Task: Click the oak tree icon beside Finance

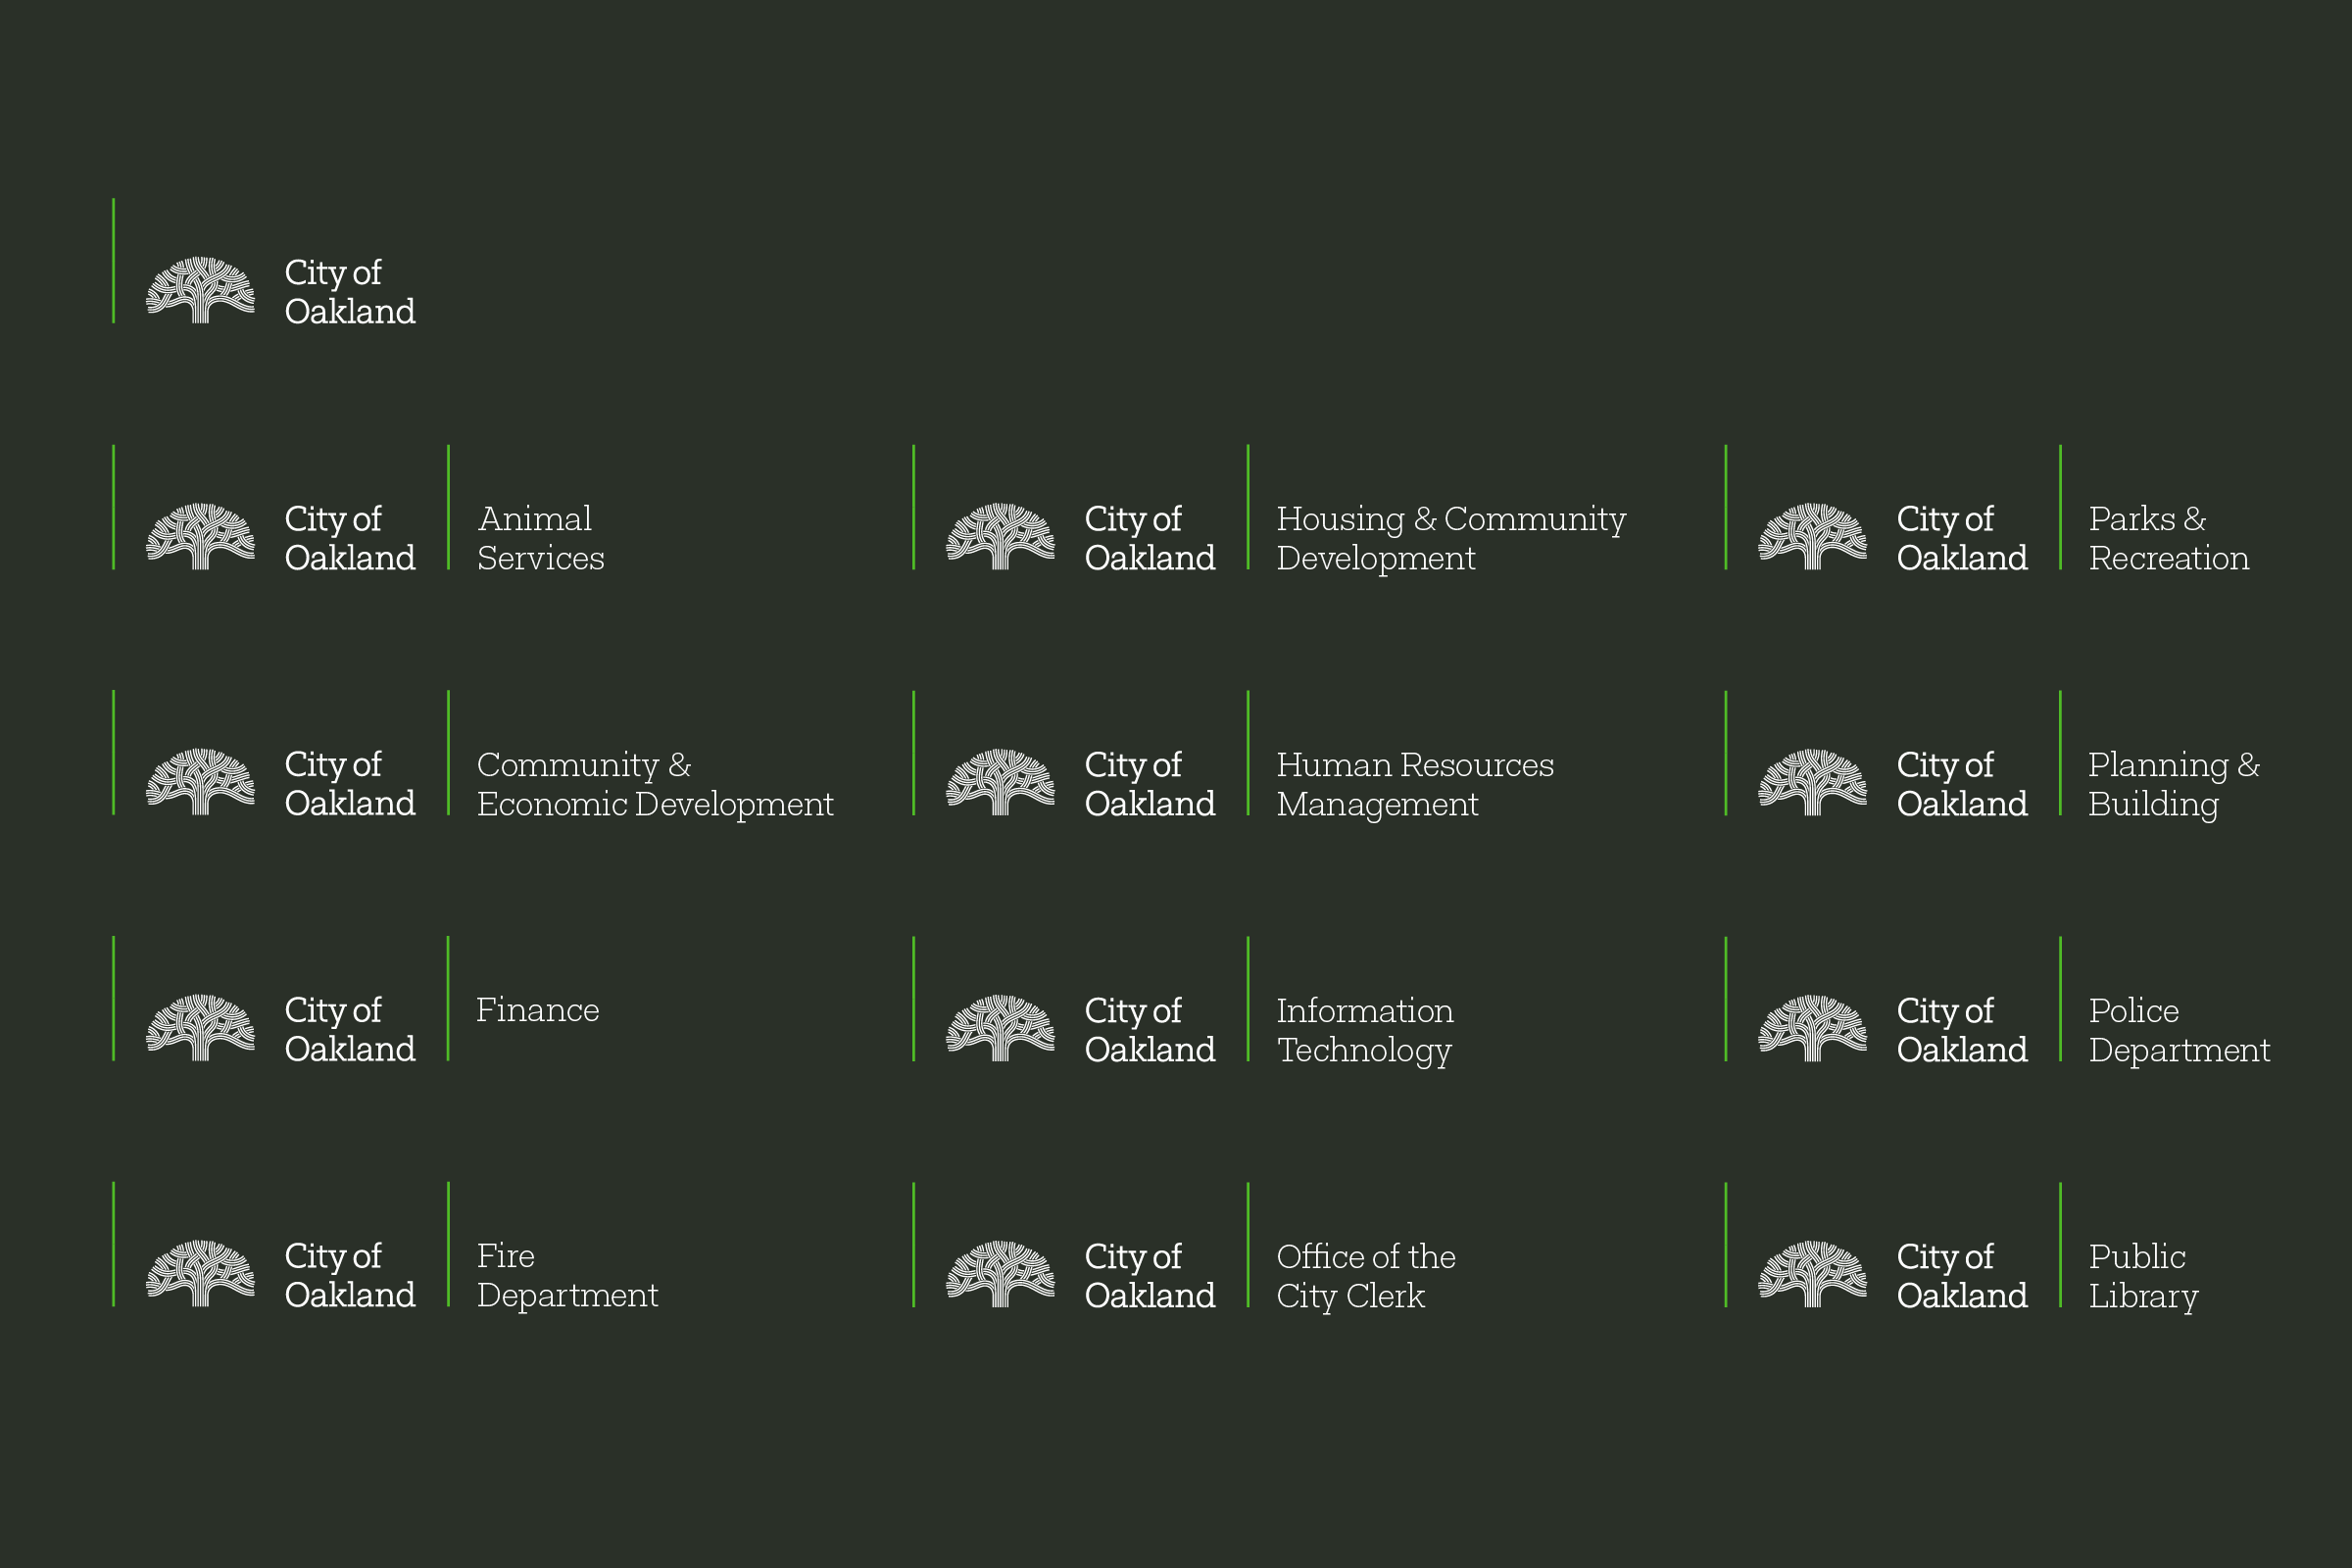Action: click(x=200, y=1028)
